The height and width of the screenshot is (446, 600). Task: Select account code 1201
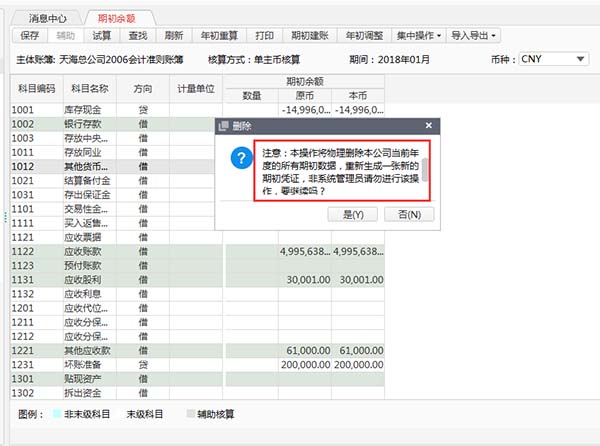point(23,308)
